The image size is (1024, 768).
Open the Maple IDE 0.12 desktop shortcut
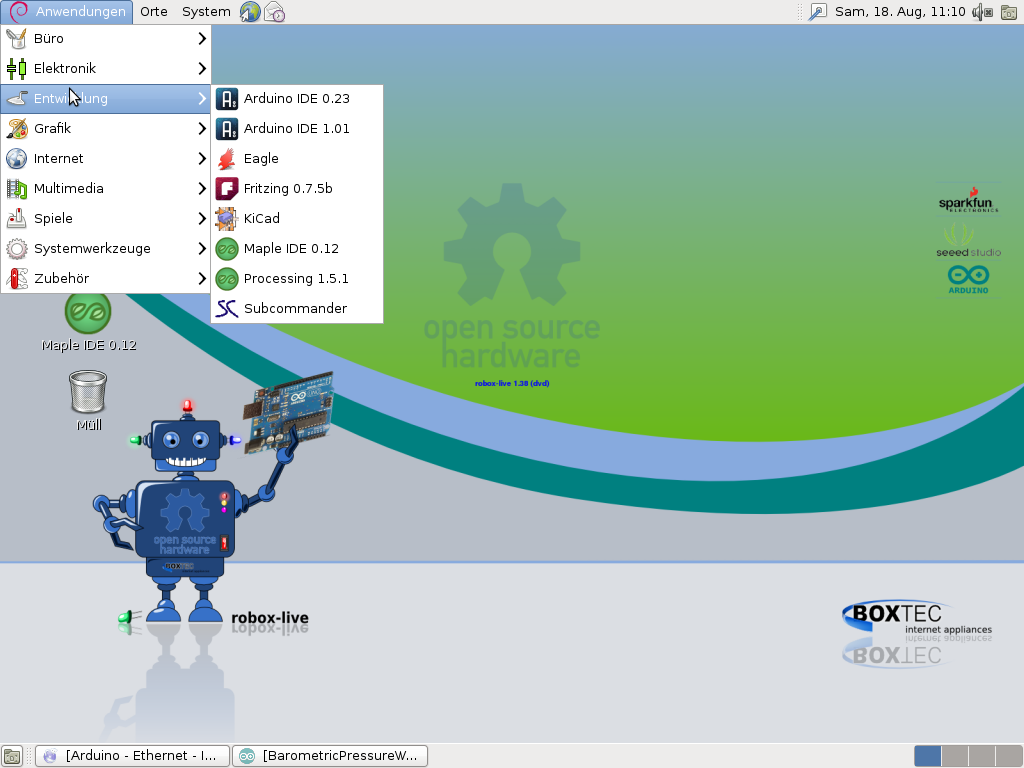(x=88, y=321)
